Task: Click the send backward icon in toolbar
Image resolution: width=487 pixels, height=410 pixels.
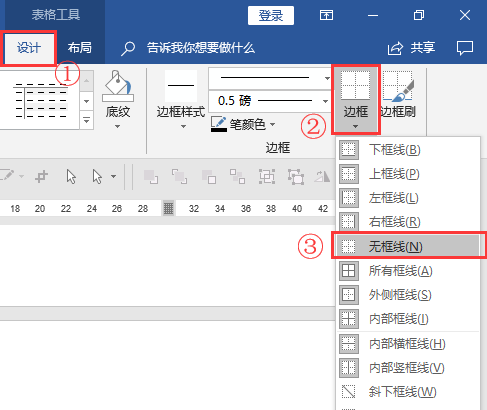Action: pyautogui.click(x=179, y=176)
